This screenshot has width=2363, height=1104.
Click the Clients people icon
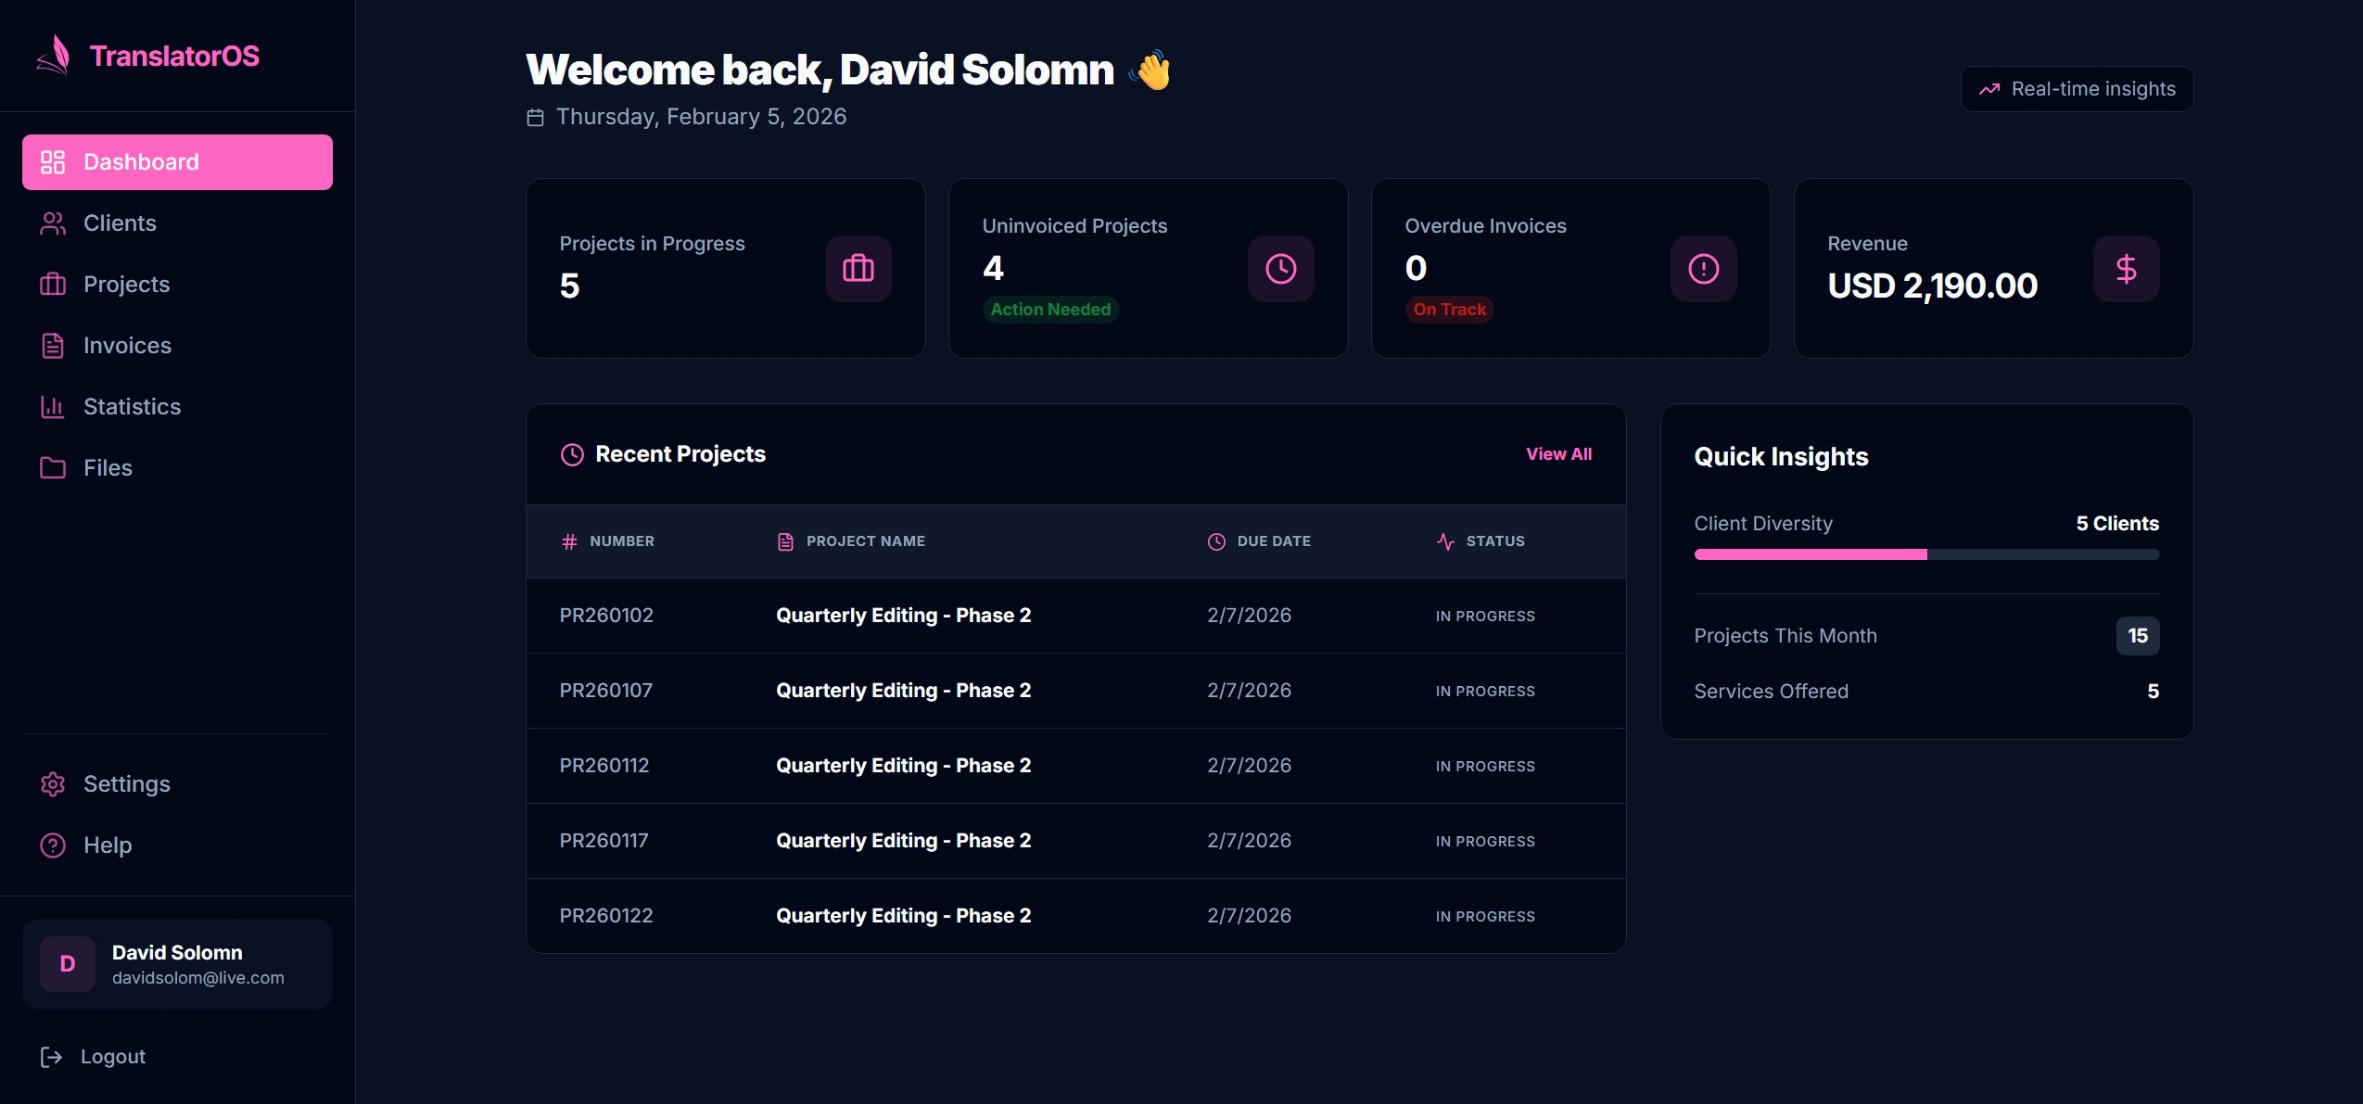point(53,223)
